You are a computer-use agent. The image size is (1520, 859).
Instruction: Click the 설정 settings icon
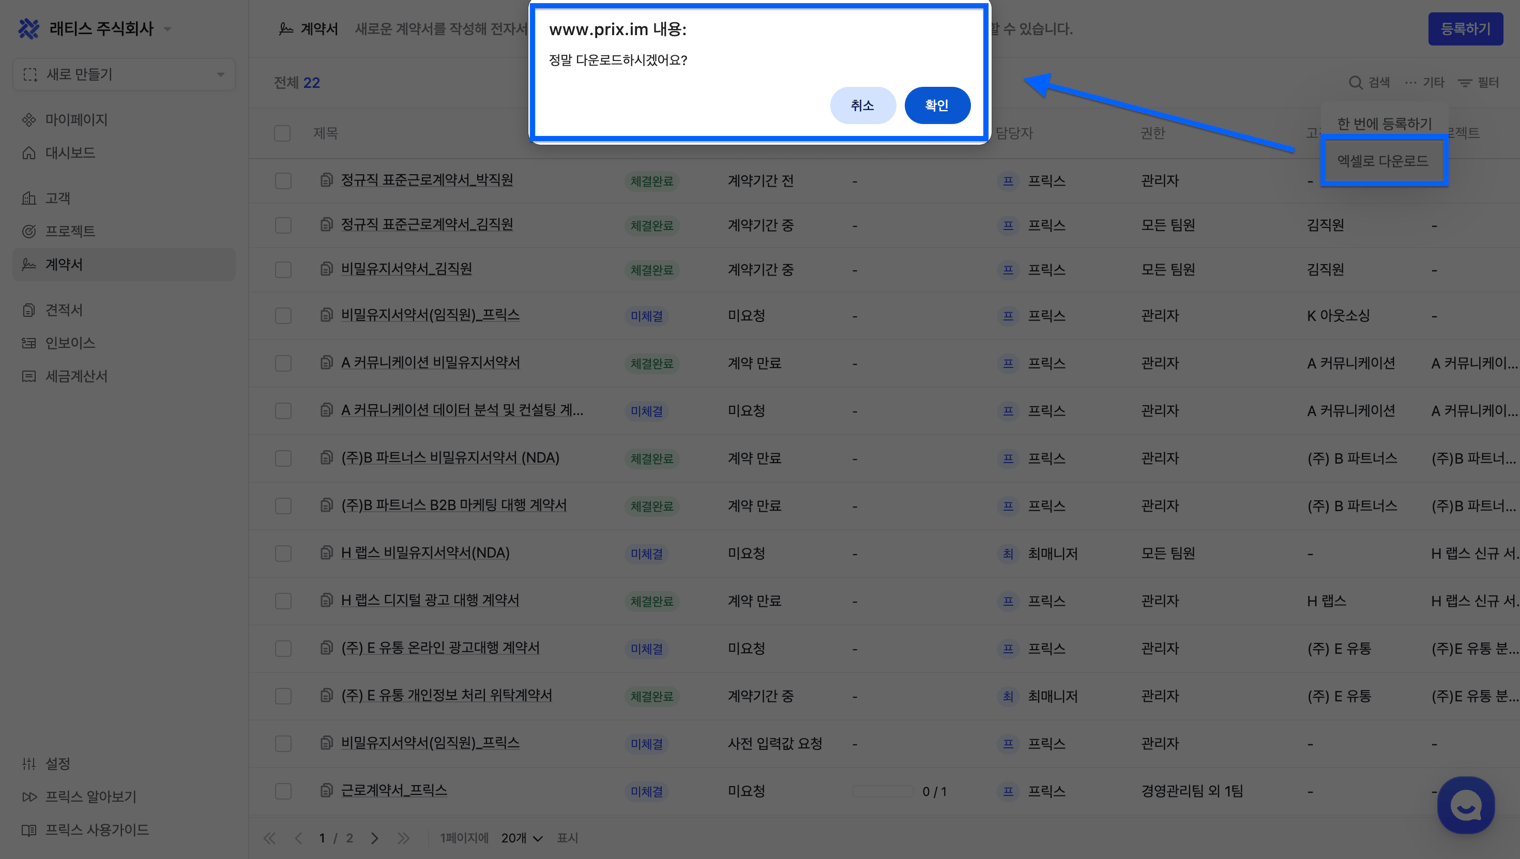coord(29,764)
